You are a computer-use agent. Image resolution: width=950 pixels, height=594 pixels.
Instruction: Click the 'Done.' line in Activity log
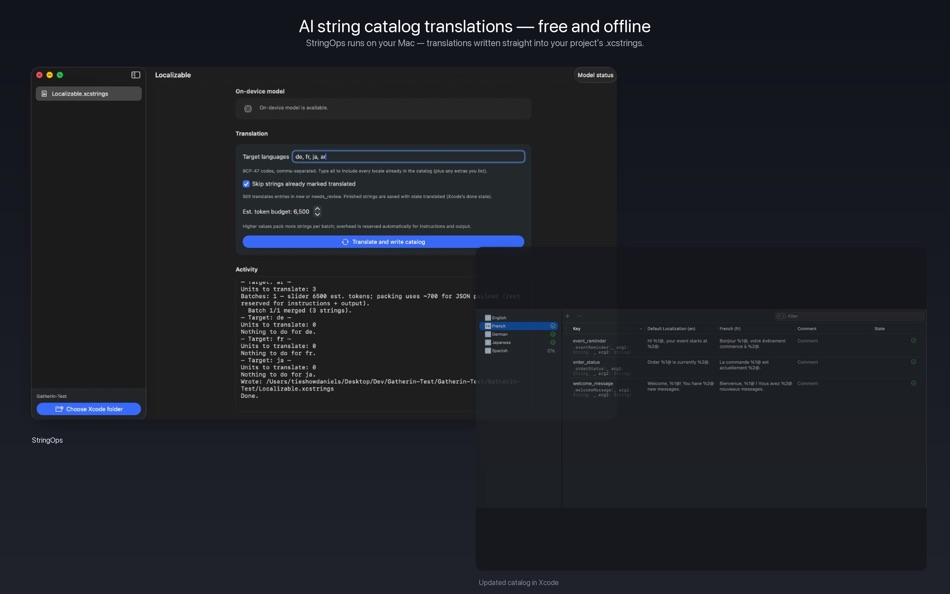point(249,396)
